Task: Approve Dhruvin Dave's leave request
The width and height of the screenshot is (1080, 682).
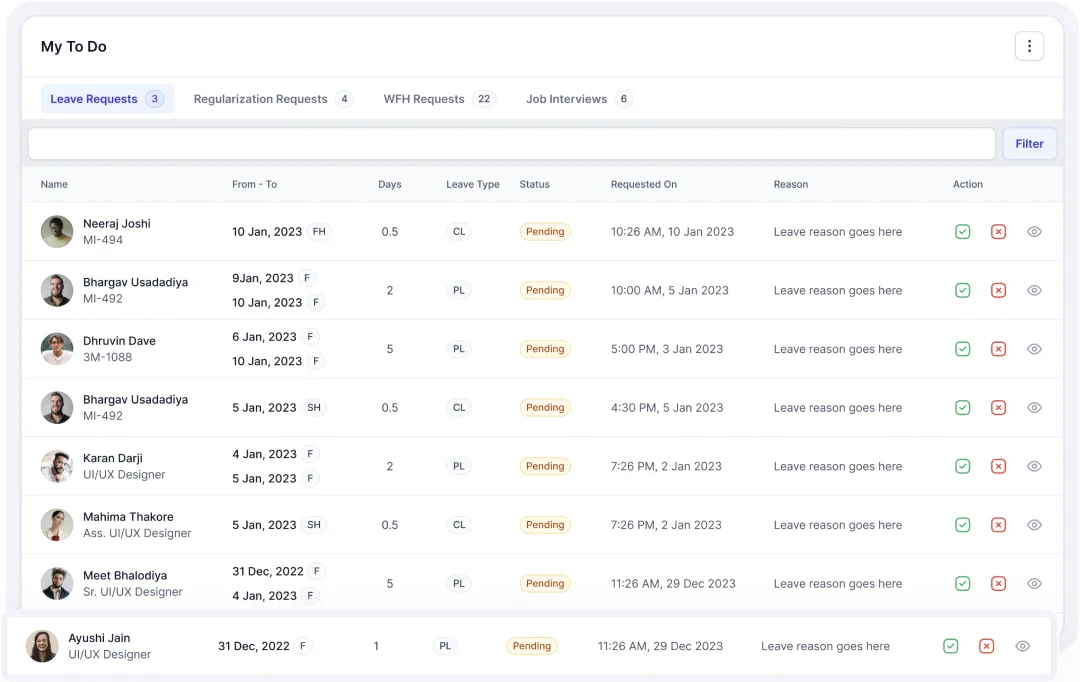Action: click(x=962, y=349)
